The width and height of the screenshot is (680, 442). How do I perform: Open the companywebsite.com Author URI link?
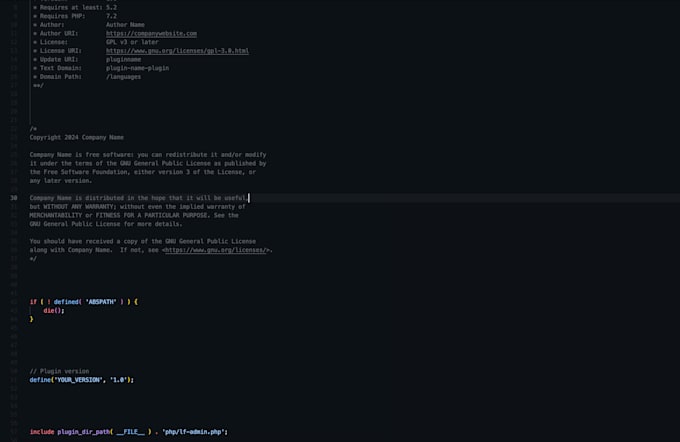[151, 33]
